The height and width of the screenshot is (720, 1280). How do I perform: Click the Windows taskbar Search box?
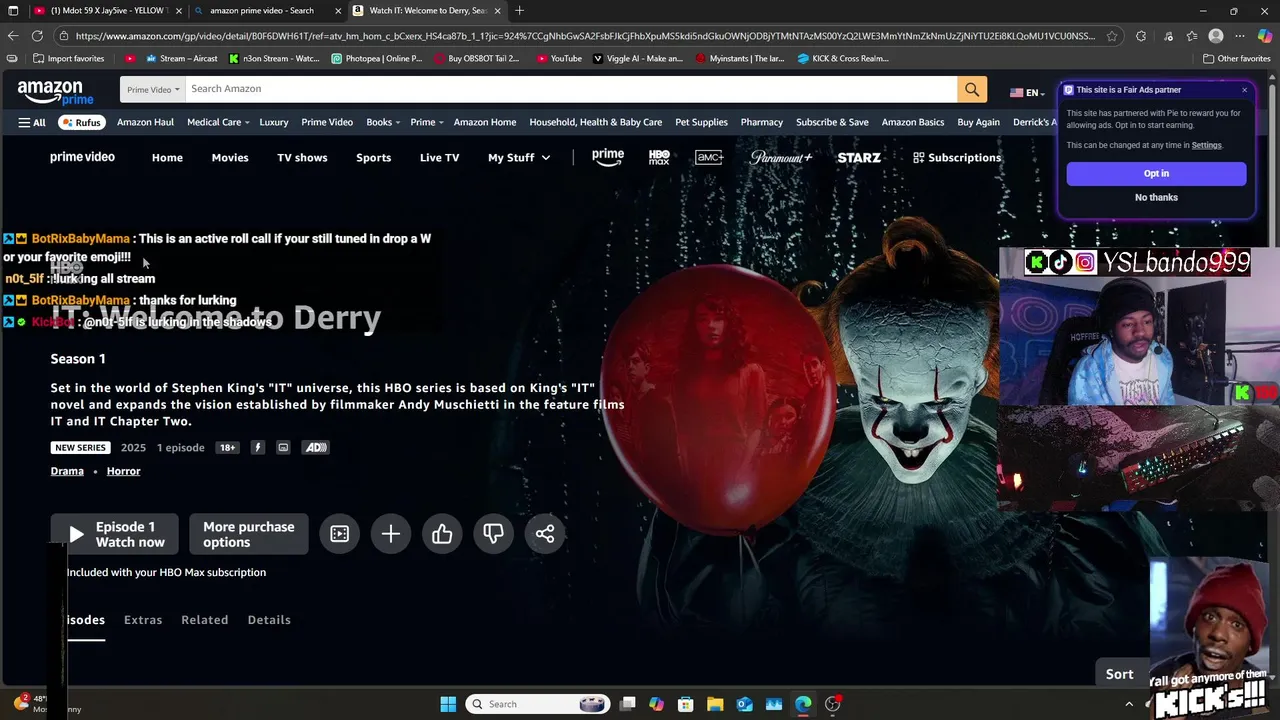pyautogui.click(x=538, y=704)
